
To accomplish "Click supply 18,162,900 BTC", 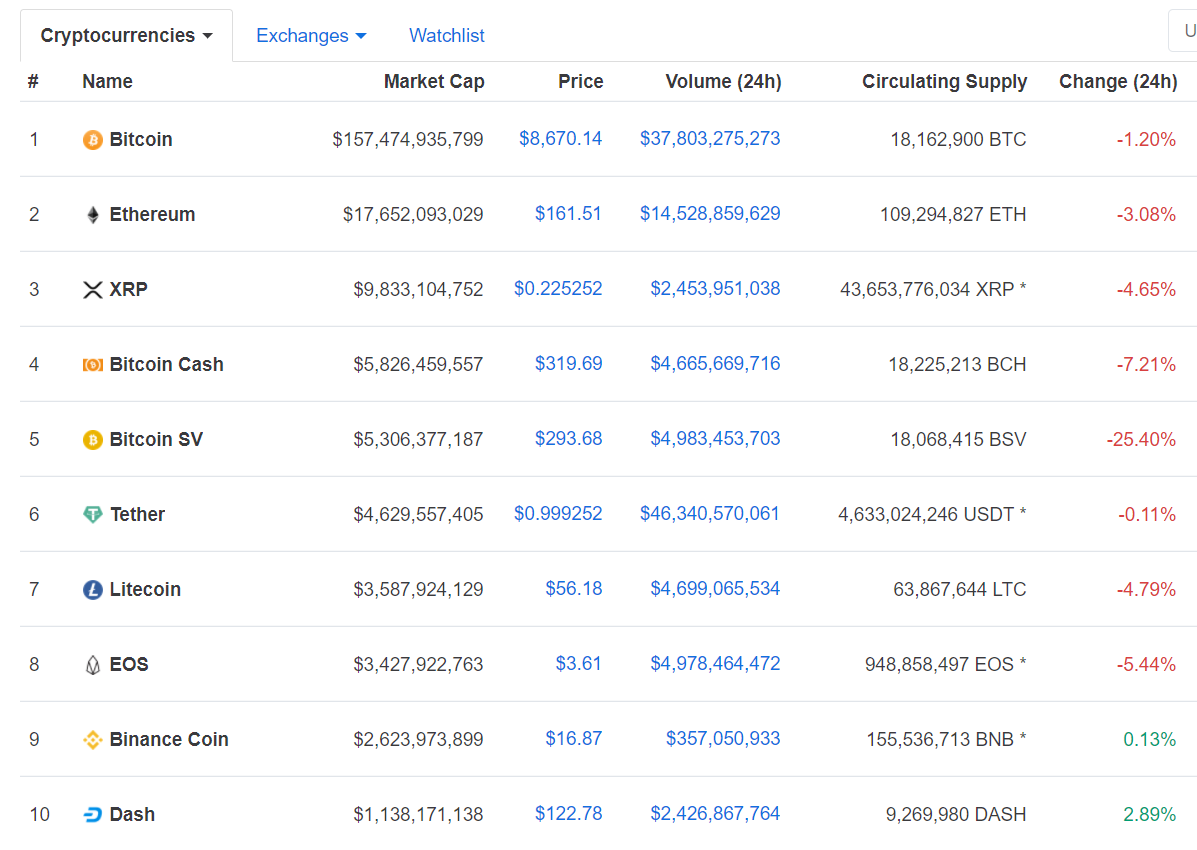I will (x=958, y=140).
